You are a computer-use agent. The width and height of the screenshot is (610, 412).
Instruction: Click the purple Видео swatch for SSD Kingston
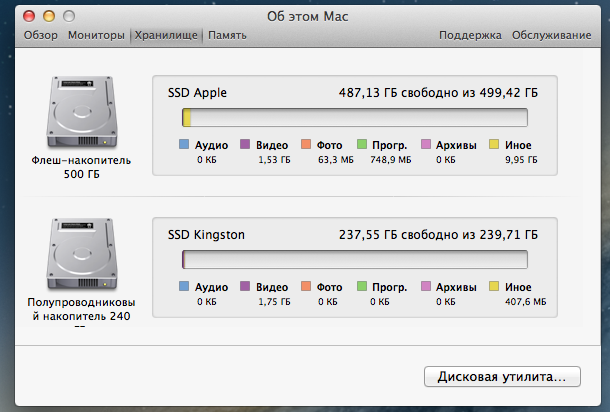(x=245, y=286)
